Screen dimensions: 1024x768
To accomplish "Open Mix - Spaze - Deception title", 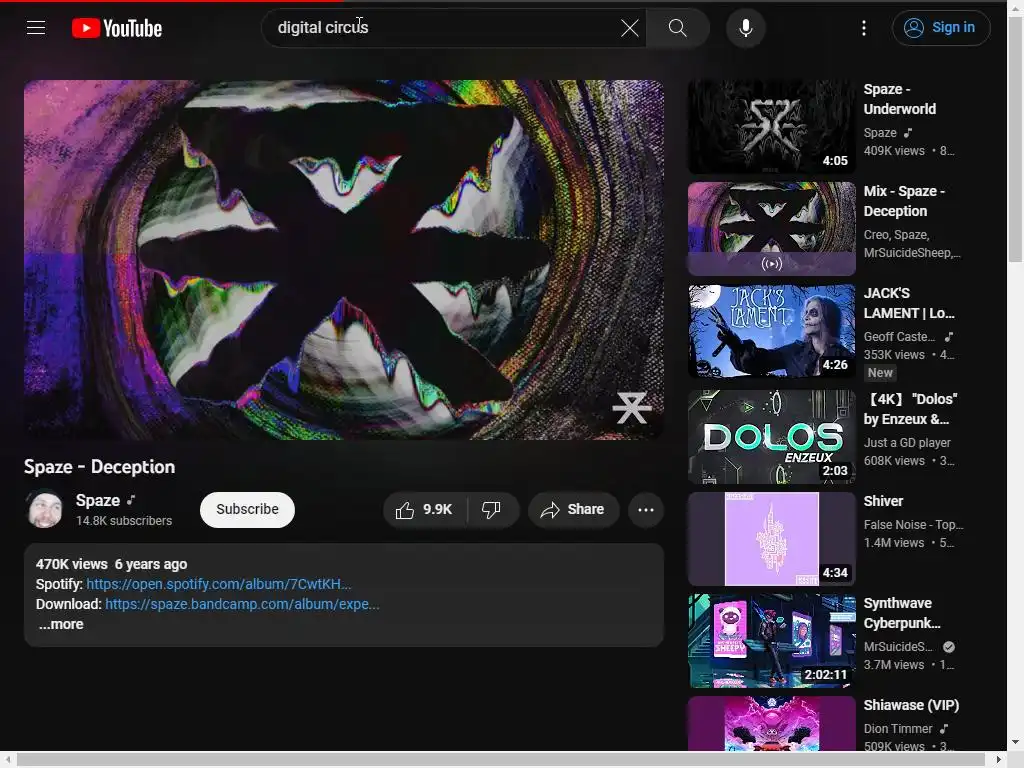I will point(904,201).
